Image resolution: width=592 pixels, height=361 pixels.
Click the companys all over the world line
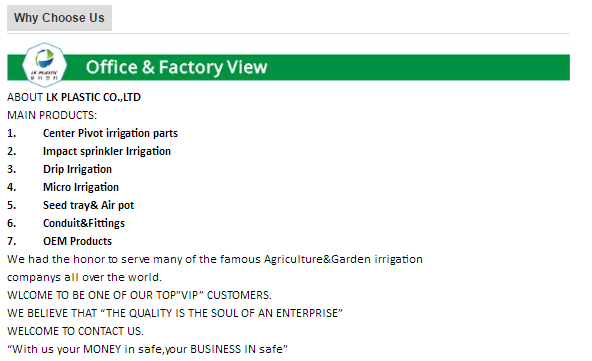point(84,278)
